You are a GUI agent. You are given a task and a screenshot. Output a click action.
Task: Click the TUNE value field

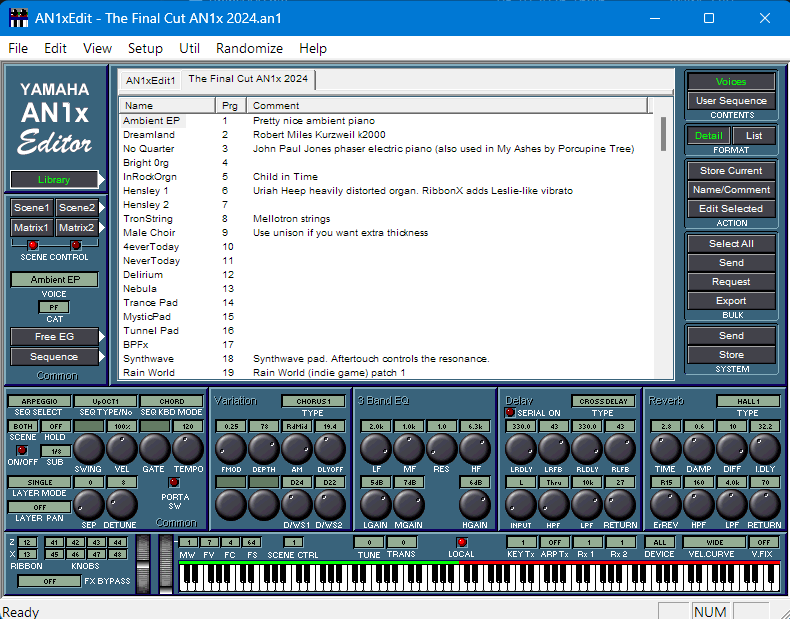pos(369,542)
